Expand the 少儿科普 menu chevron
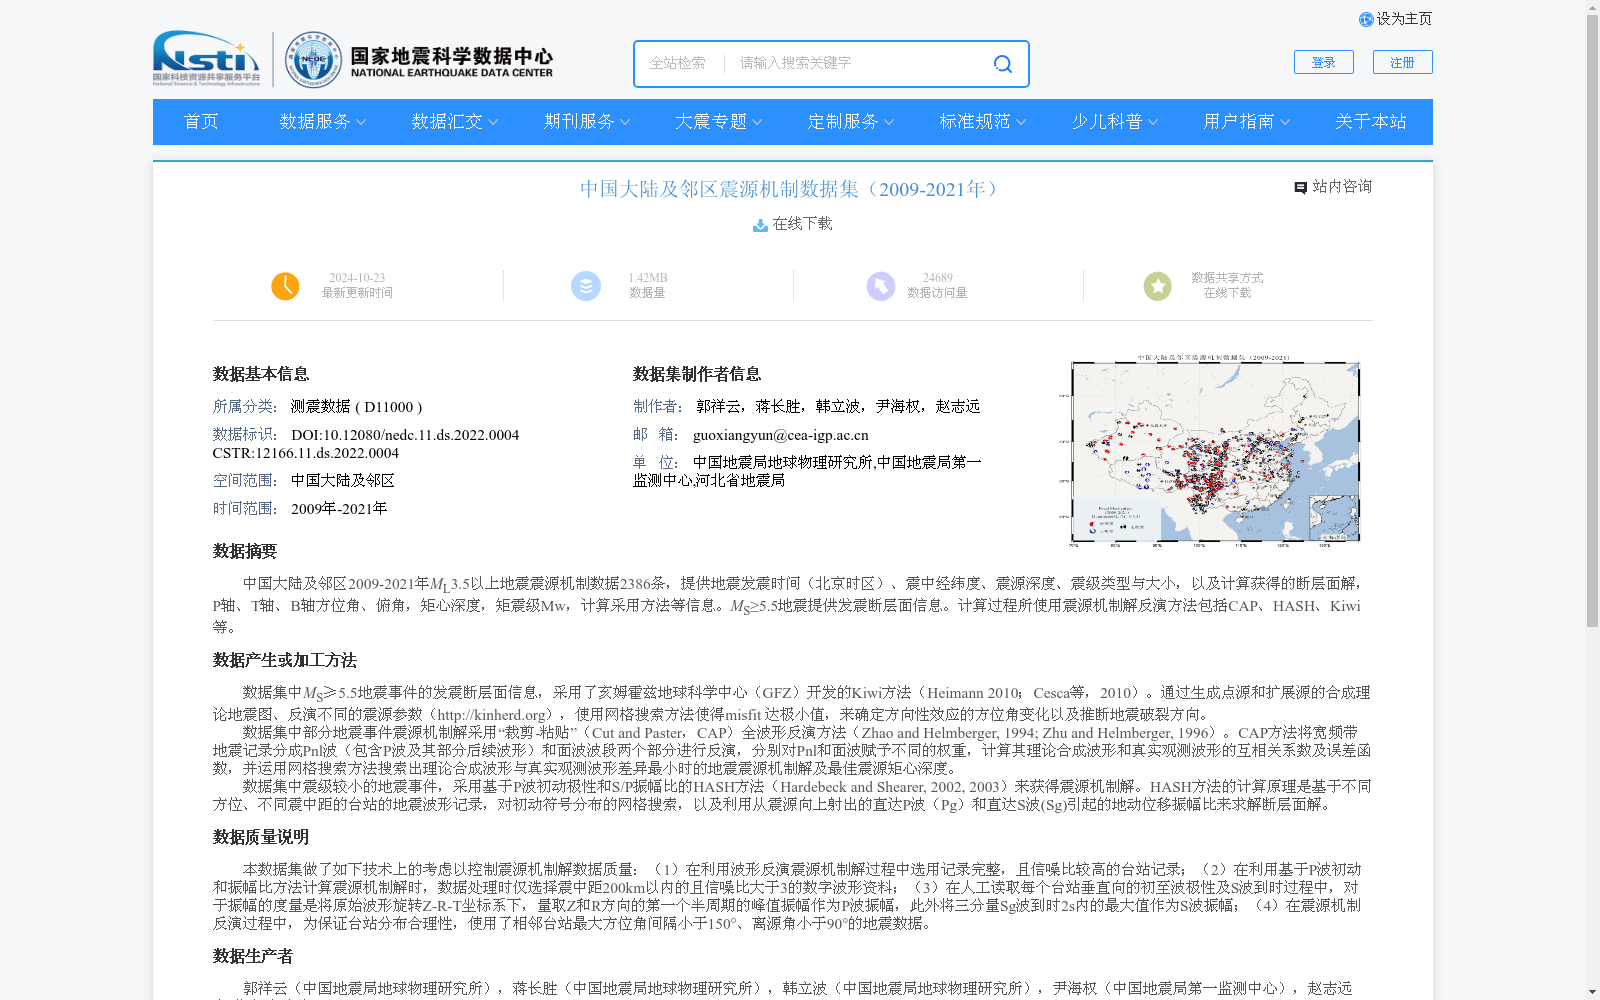Screen dimensions: 1600x1000 click(1153, 122)
